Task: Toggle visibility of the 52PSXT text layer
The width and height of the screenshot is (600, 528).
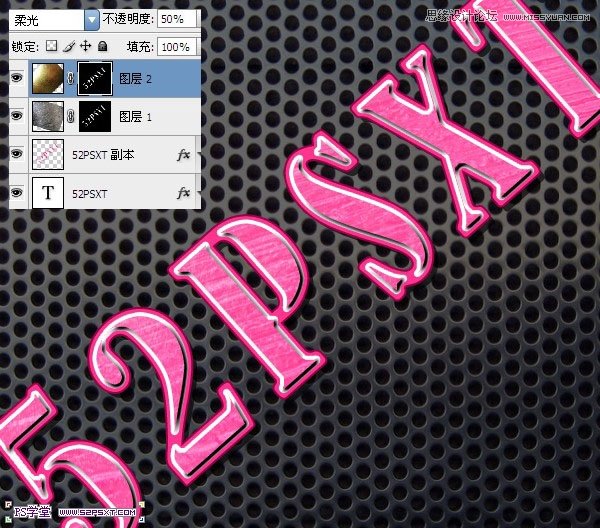Action: coord(16,191)
